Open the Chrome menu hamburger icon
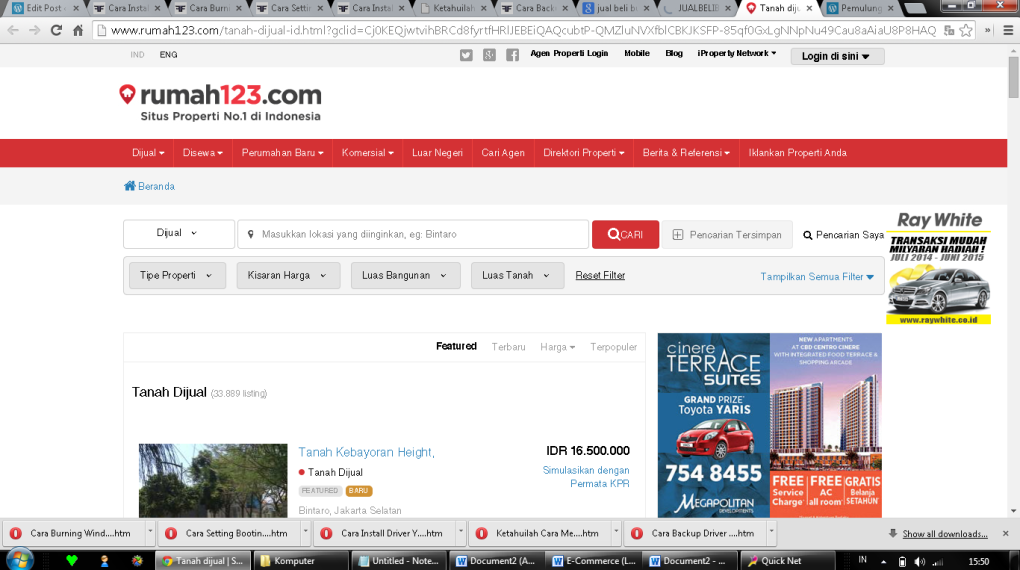Screen dimensions: 1020x570 click(1008, 30)
